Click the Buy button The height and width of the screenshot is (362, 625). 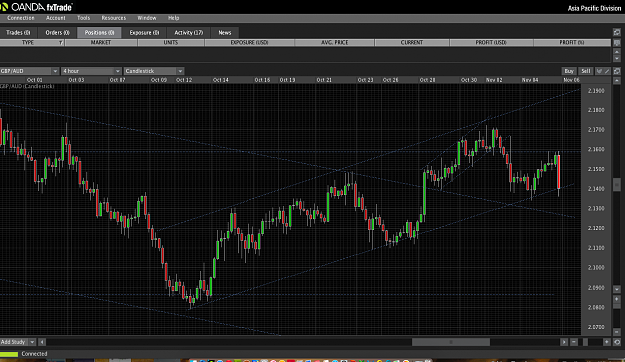569,71
